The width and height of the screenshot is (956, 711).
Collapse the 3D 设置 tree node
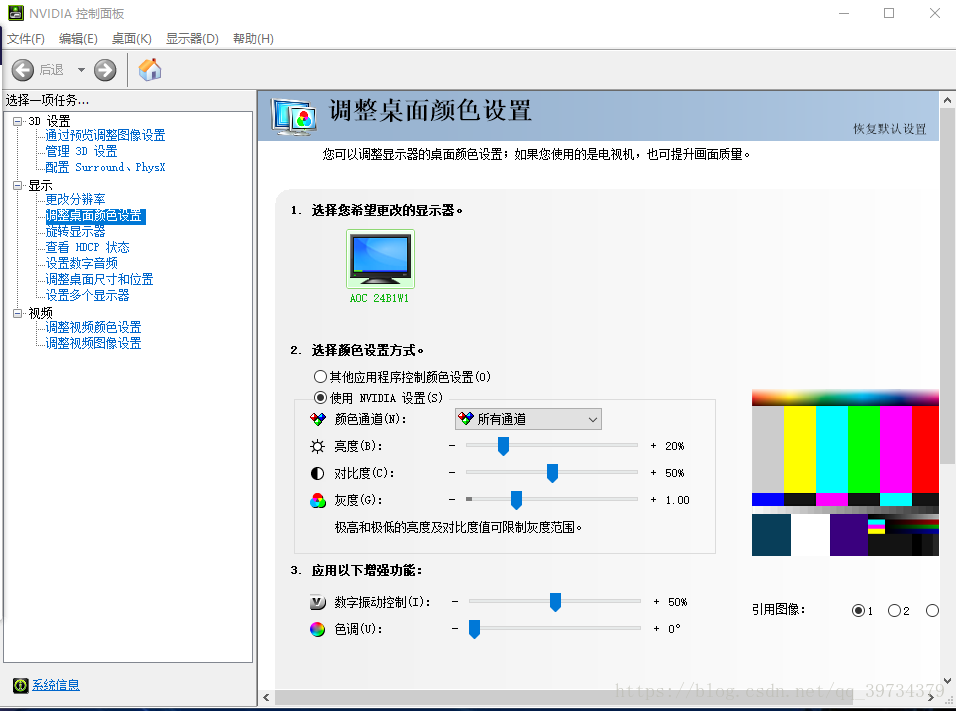(18, 121)
